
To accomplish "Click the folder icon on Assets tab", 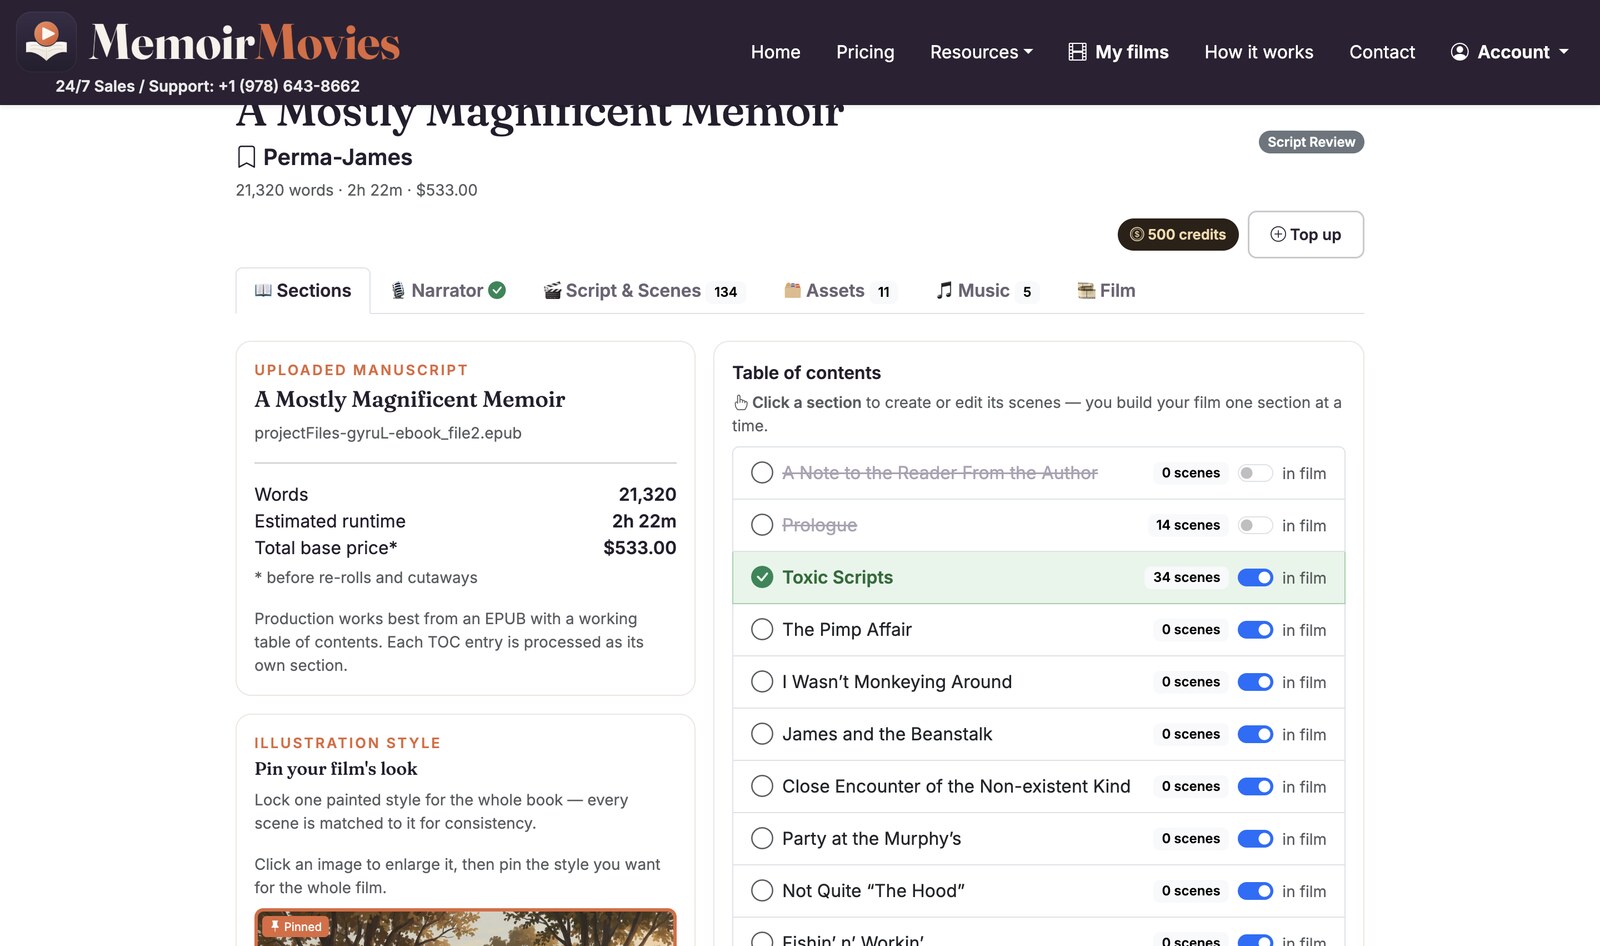I will [793, 290].
